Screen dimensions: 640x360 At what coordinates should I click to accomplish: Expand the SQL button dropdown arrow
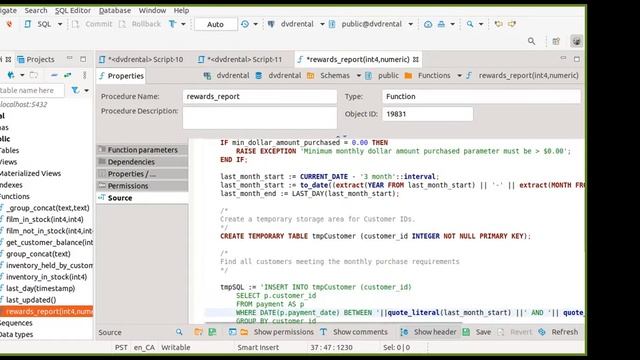(x=60, y=24)
